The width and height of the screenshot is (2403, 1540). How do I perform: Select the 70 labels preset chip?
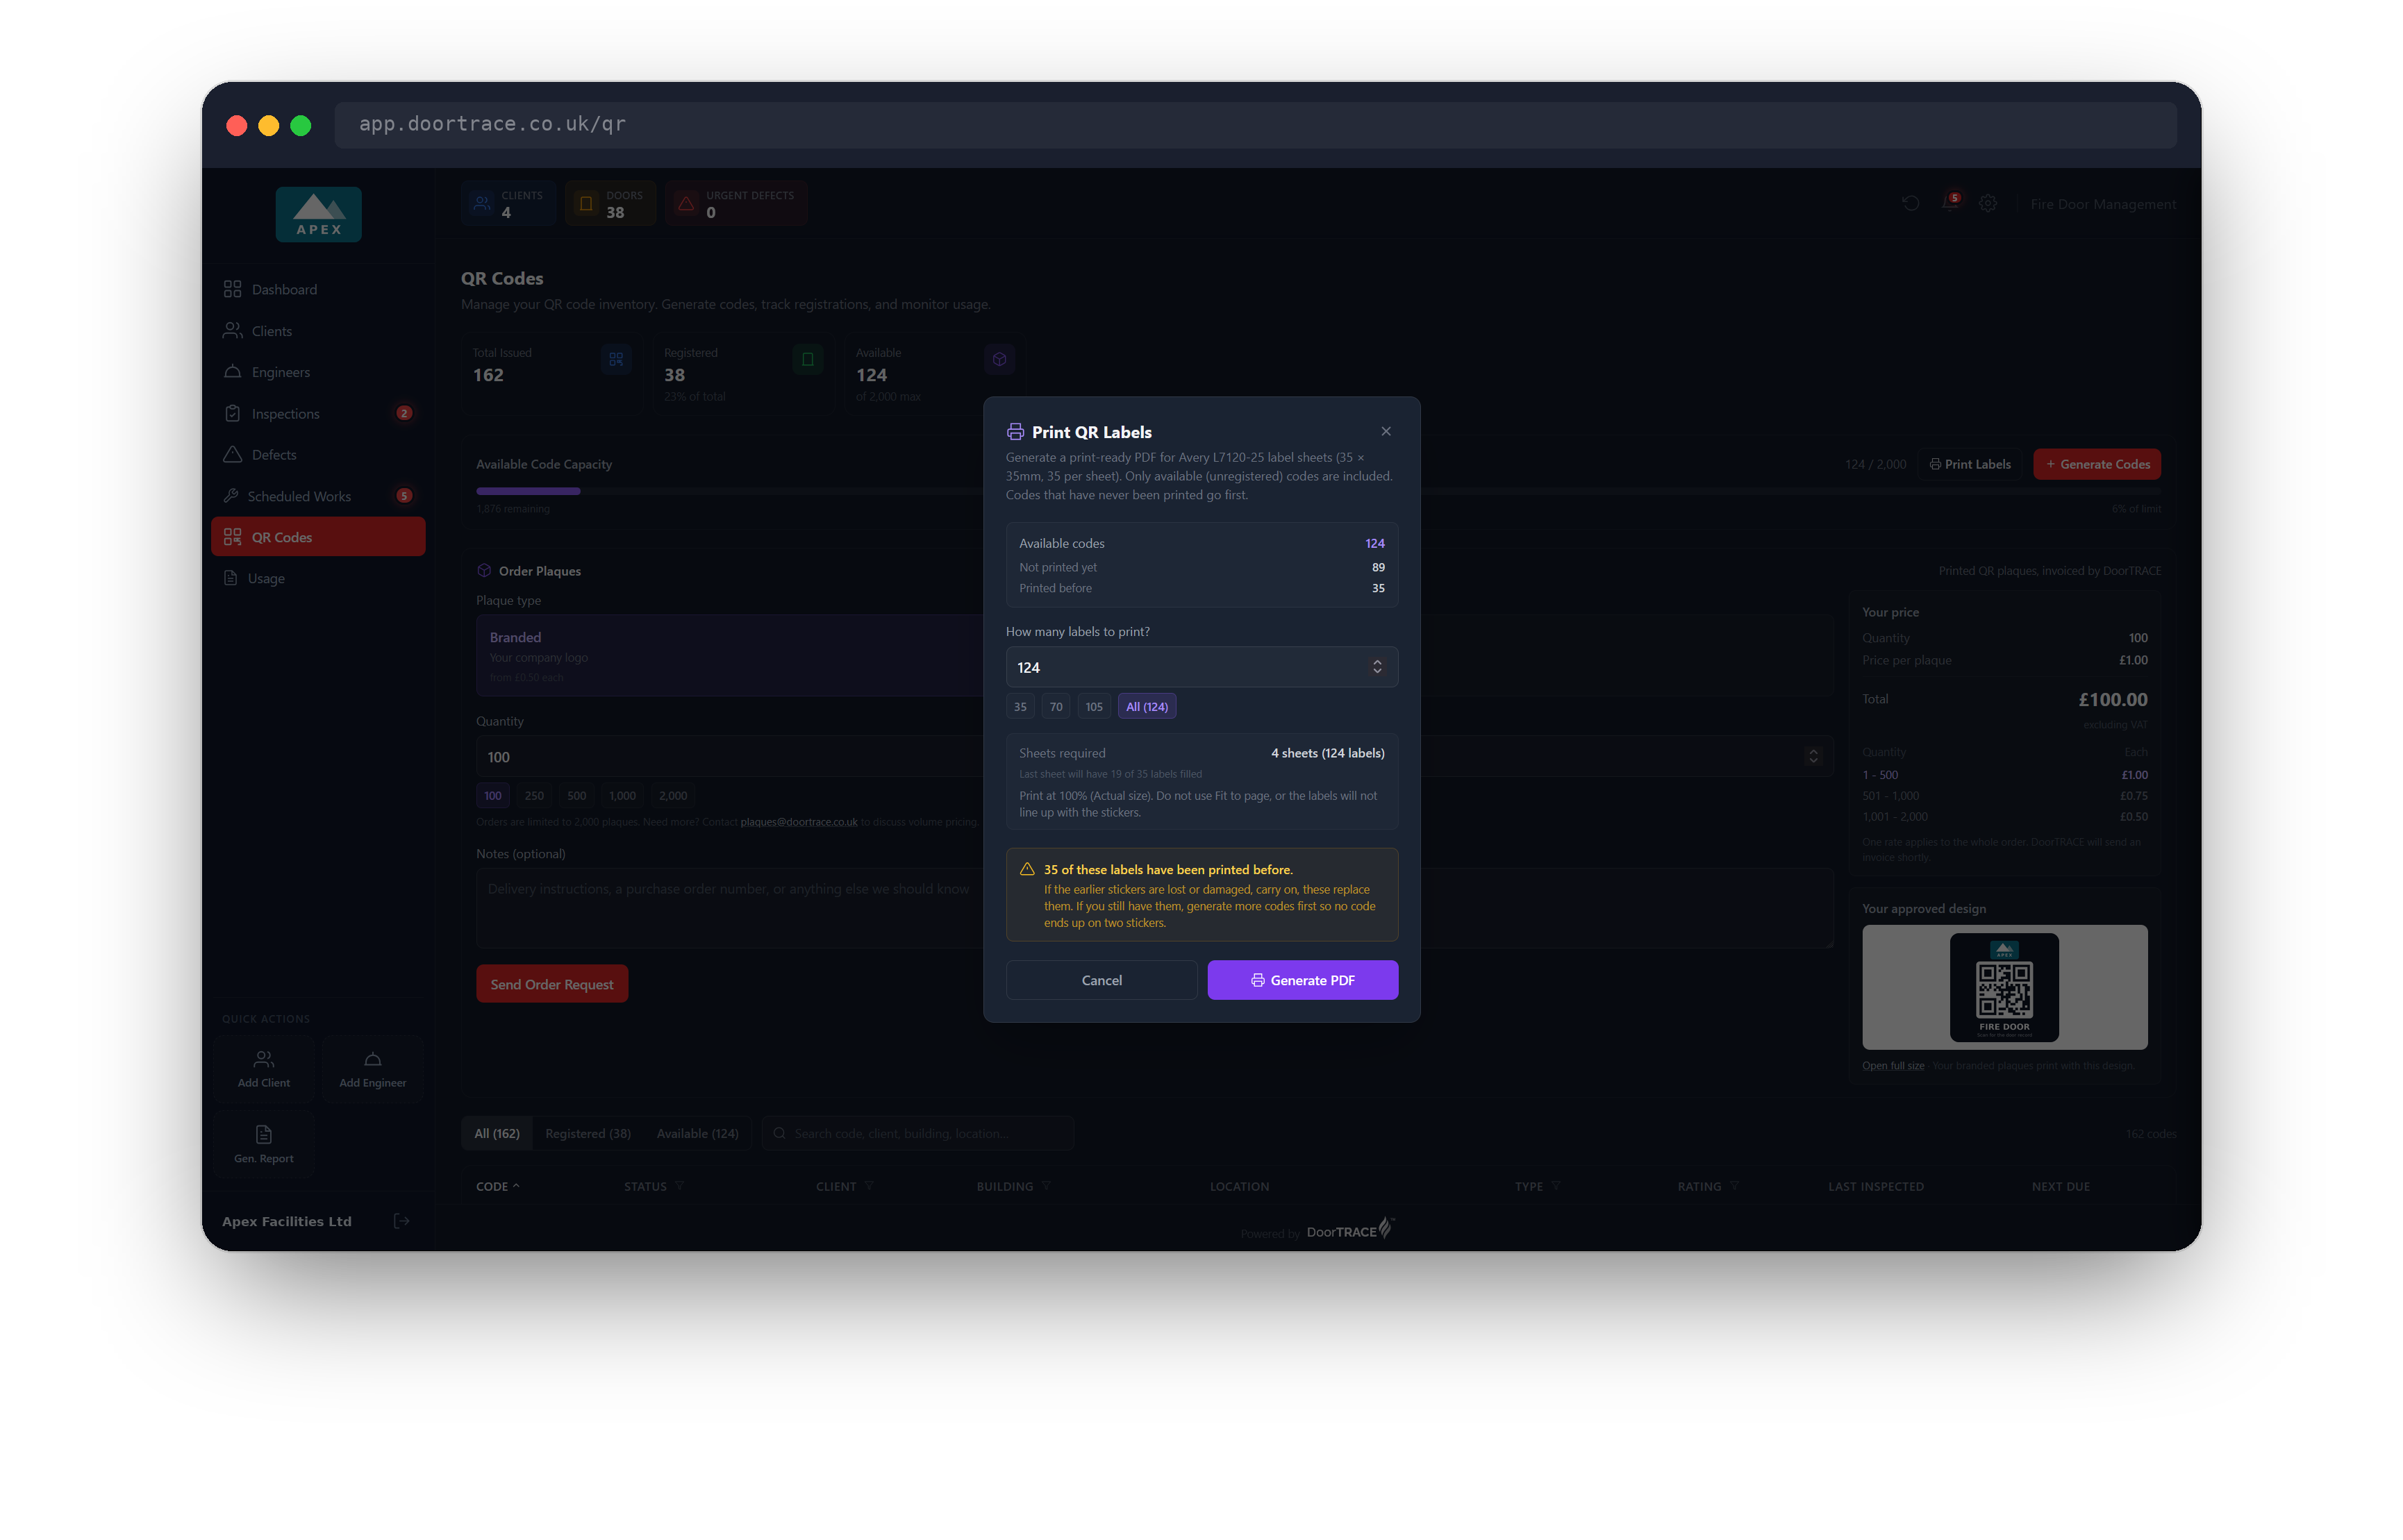[1055, 706]
